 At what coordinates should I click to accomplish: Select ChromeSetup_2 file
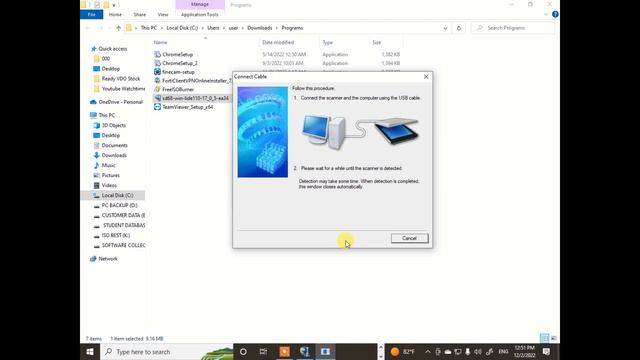tap(180, 63)
